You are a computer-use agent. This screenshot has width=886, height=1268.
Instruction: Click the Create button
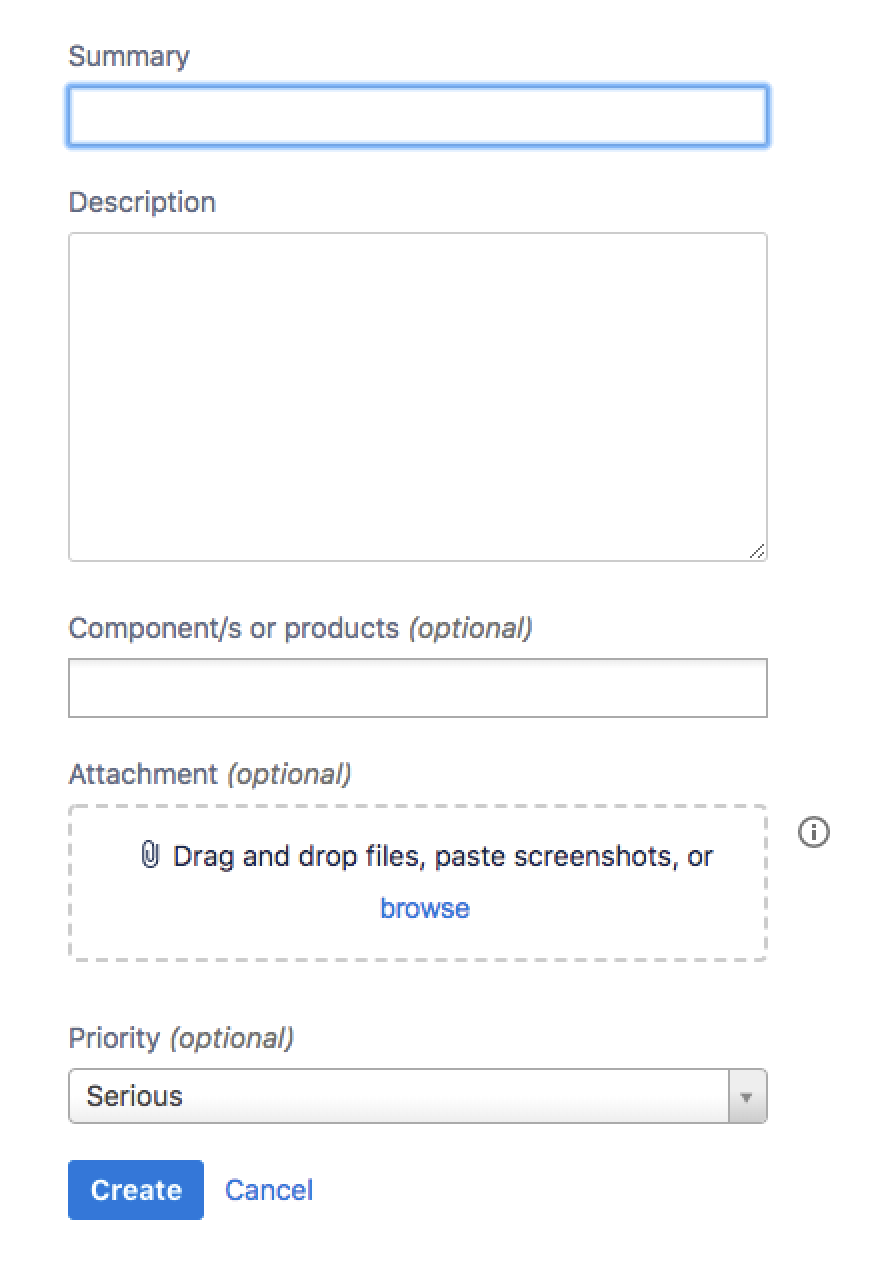[x=136, y=1190]
